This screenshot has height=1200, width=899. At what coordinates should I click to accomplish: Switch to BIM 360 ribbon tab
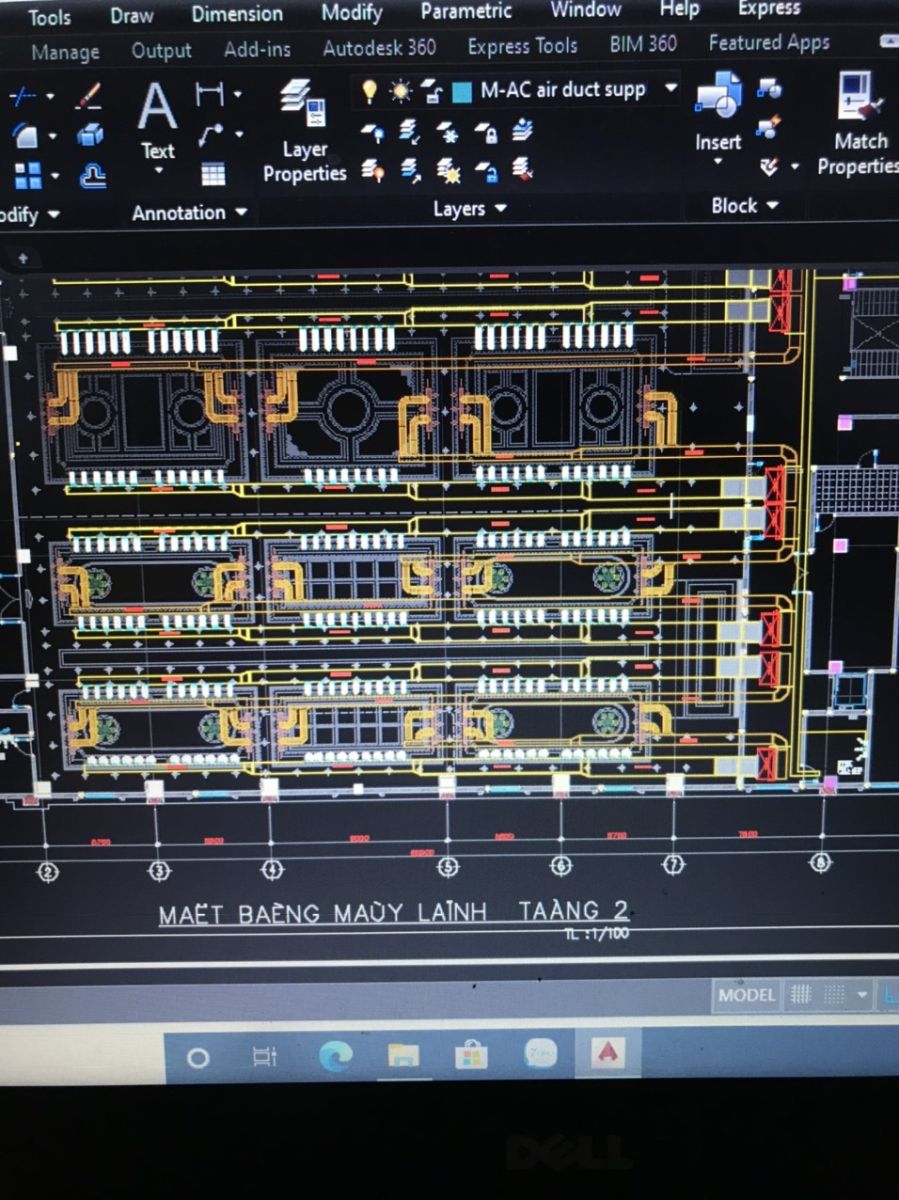click(x=643, y=45)
